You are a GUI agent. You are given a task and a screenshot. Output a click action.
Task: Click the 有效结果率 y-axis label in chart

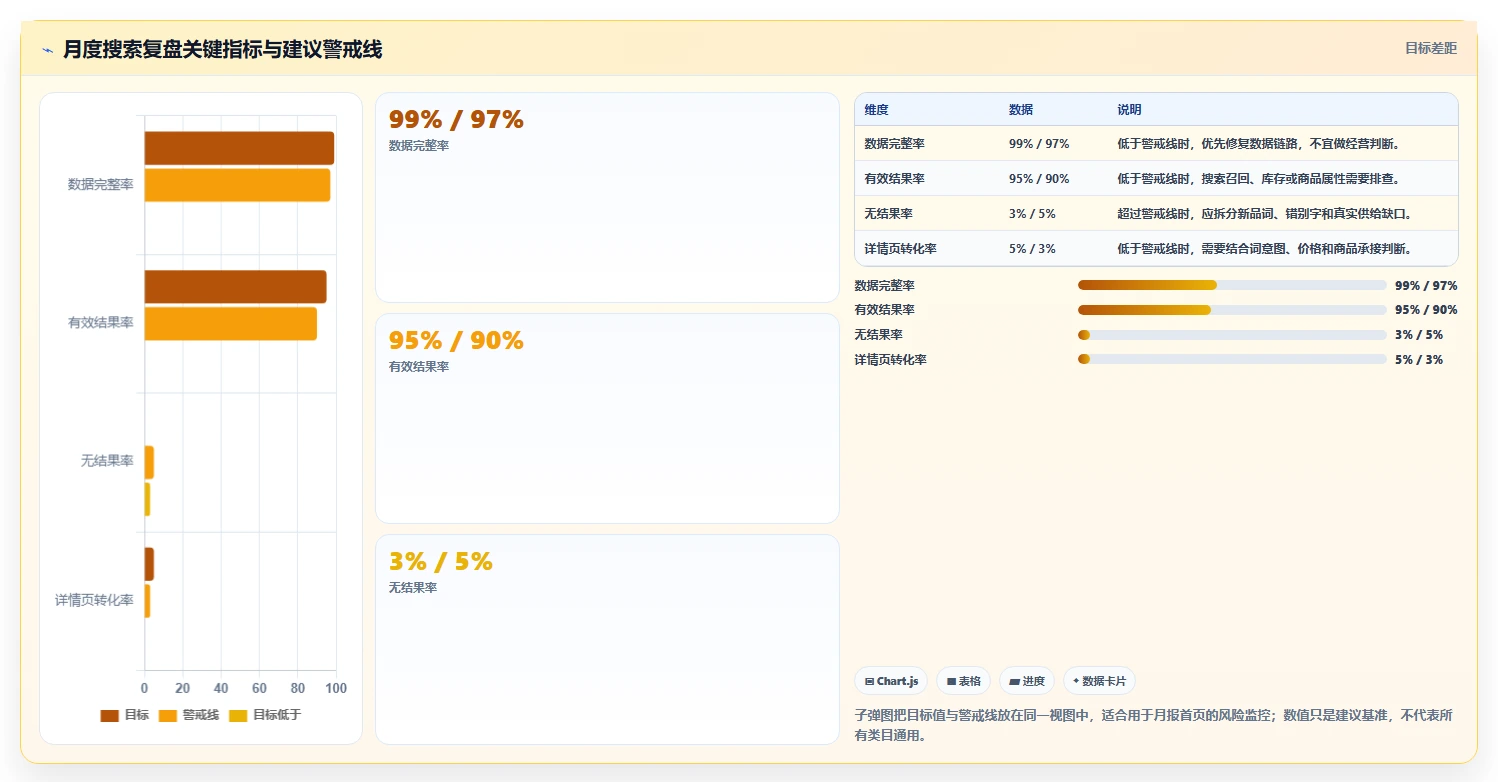(x=100, y=324)
